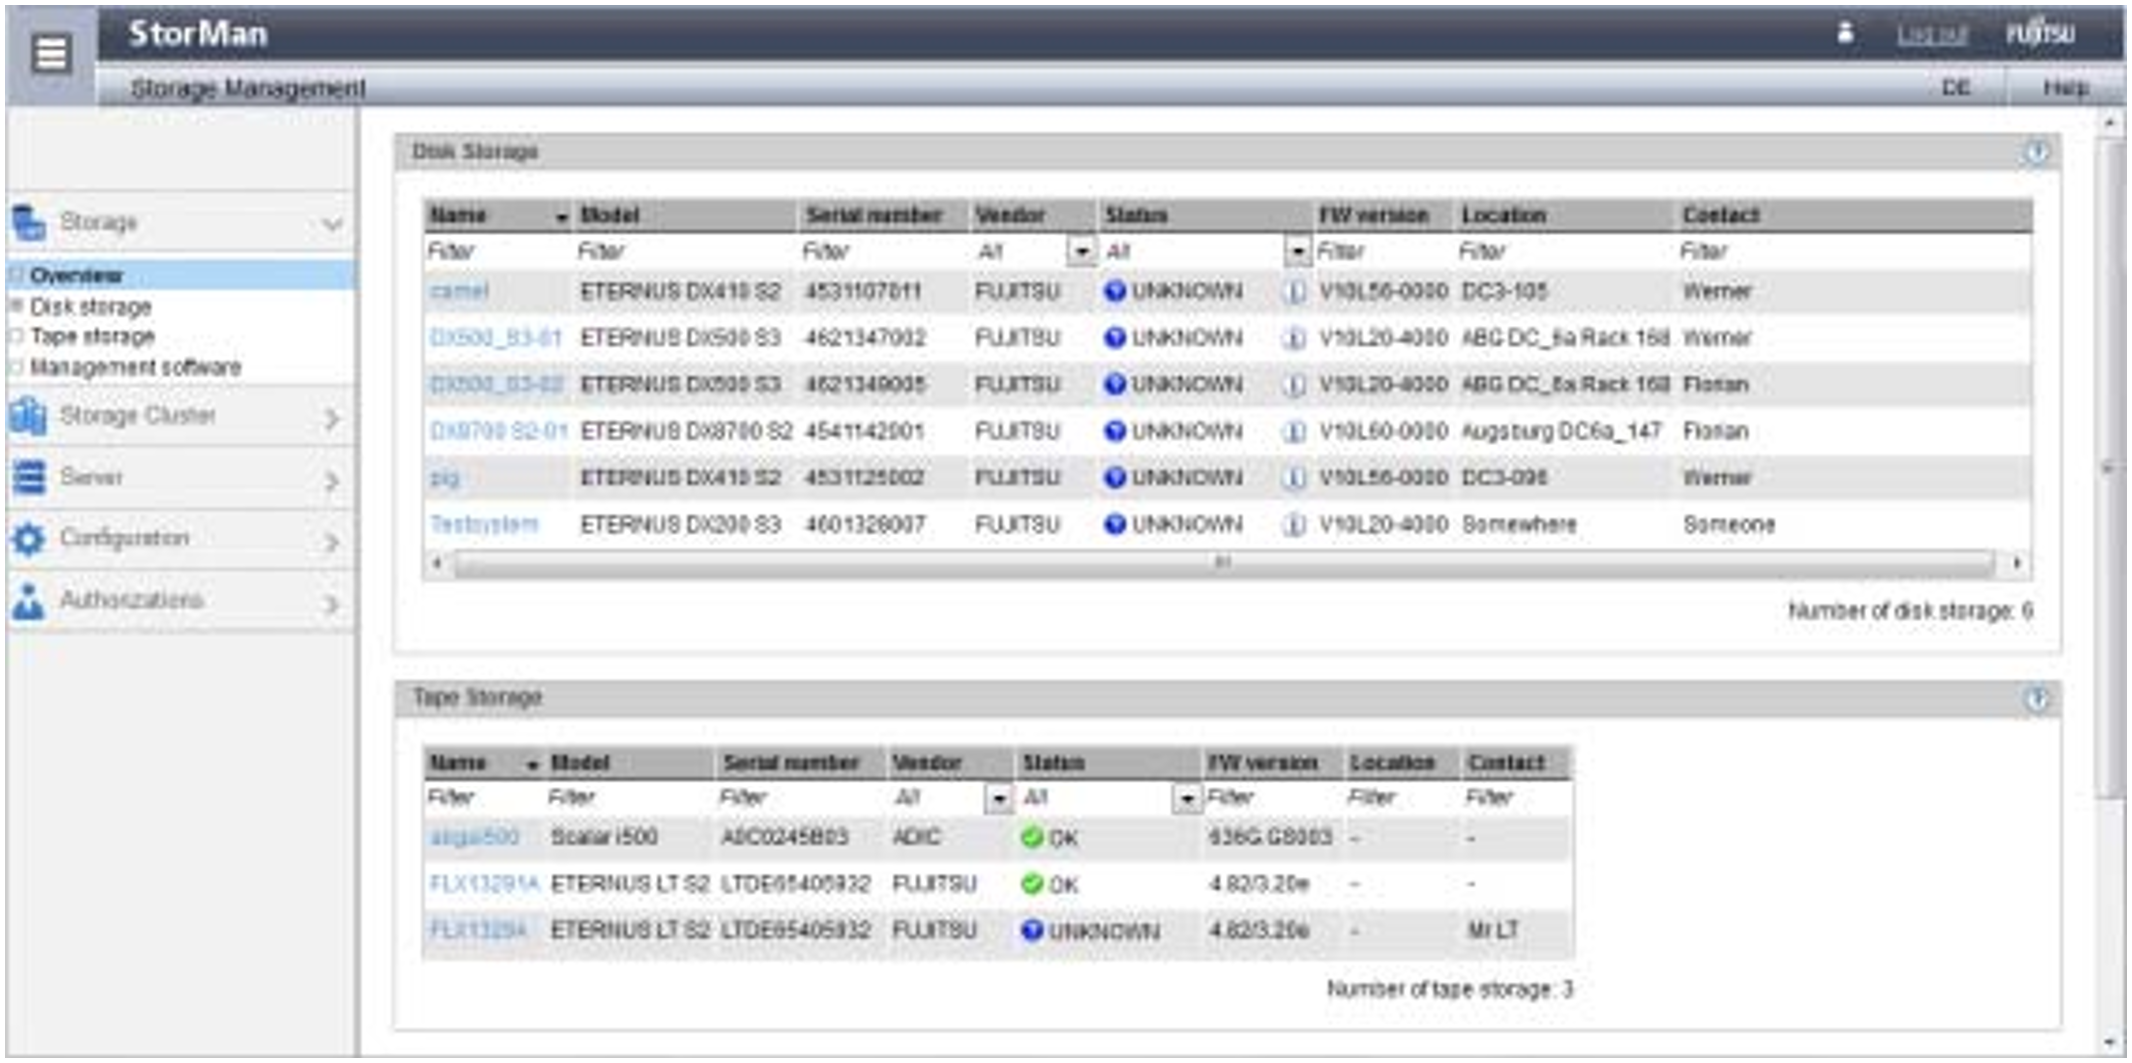Open the hamburger menu icon
Image resolution: width=2132 pixels, height=1063 pixels.
(x=51, y=54)
